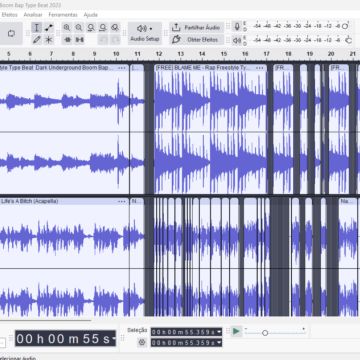360x360 pixels.
Task: Click the Zoom In magnifier
Action: tap(67, 28)
